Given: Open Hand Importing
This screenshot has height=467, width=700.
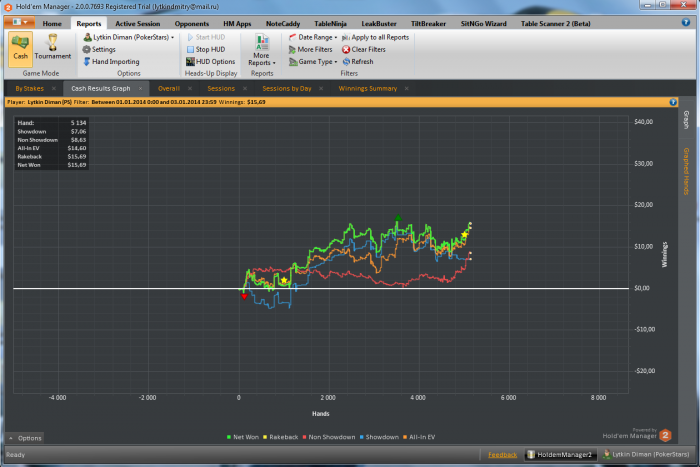Looking at the screenshot, I should coord(111,62).
